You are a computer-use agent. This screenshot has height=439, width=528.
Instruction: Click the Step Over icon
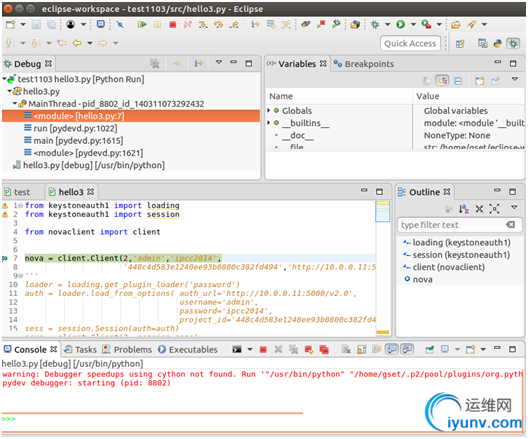coord(219,25)
